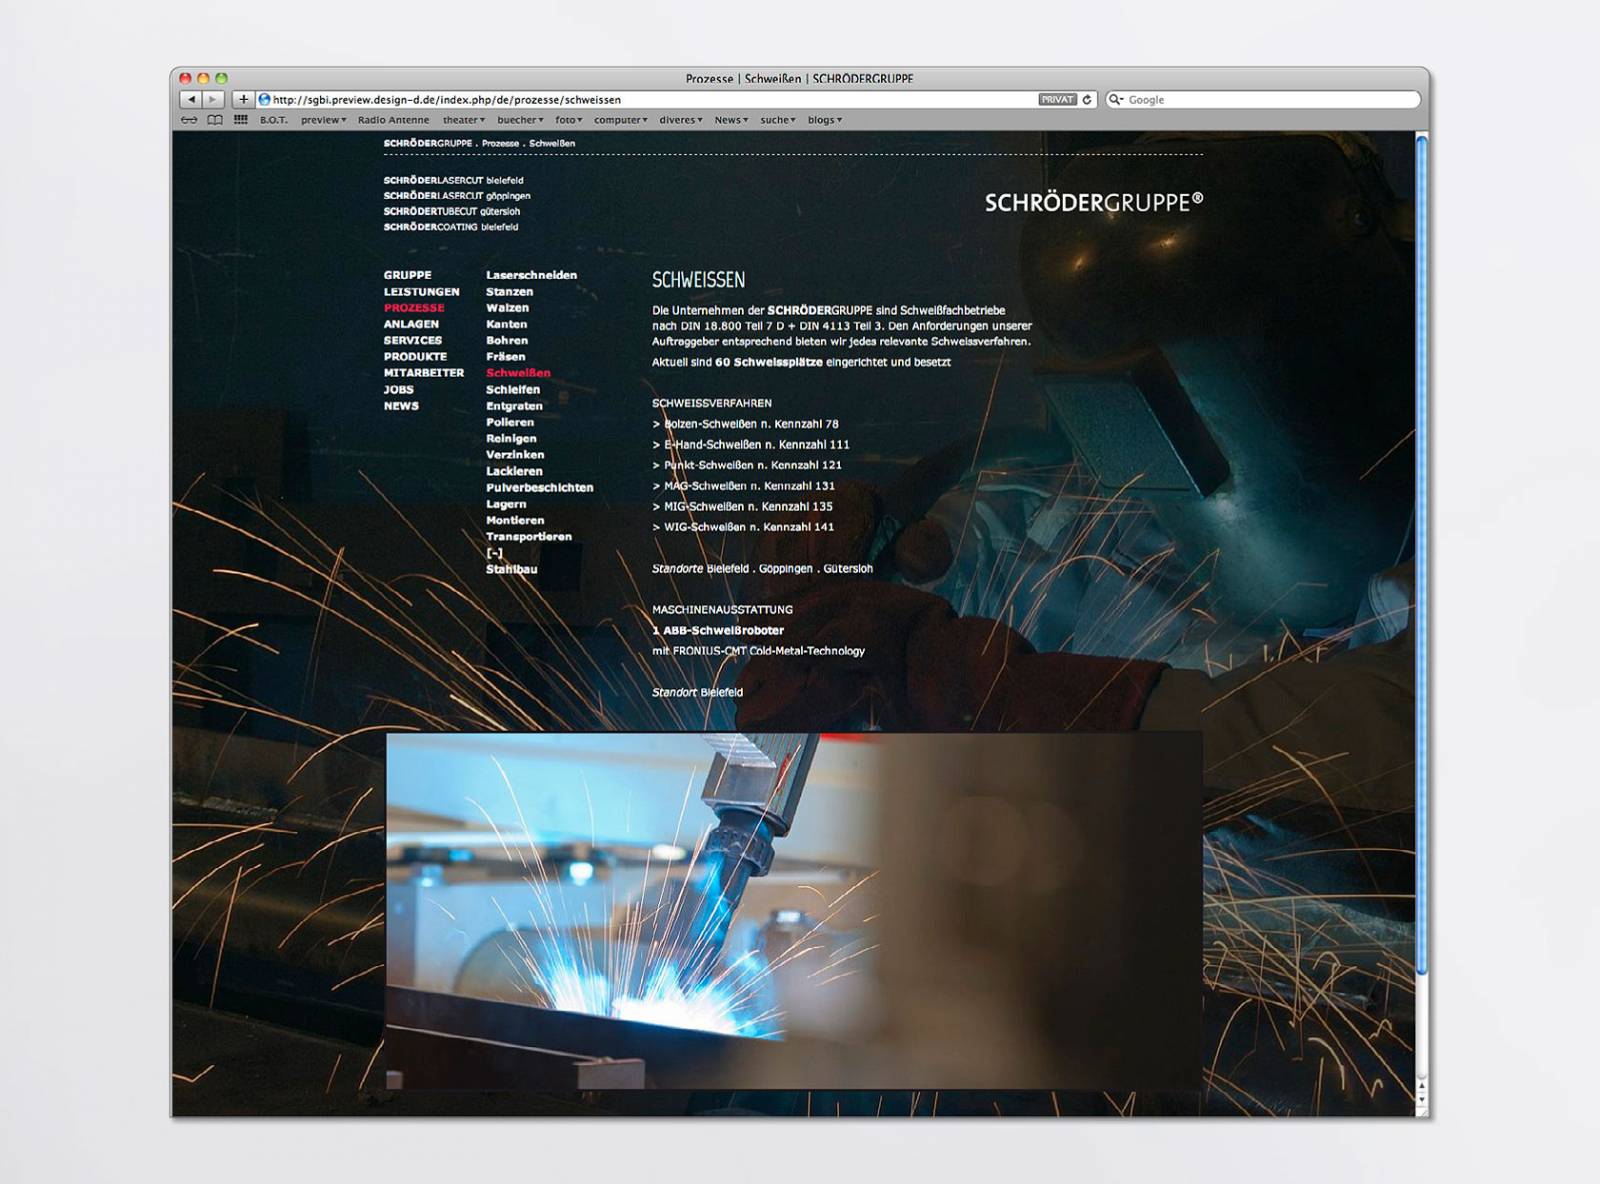Open the Polieren process link
Screen dimensions: 1600x1184
point(510,422)
